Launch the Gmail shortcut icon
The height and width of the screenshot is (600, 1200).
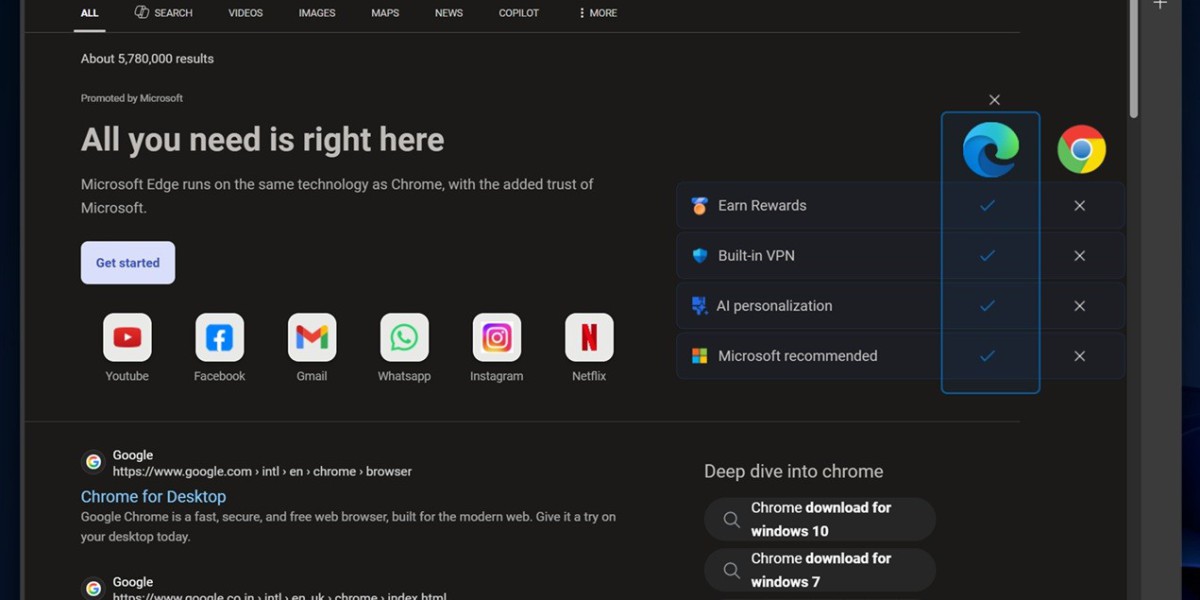312,338
